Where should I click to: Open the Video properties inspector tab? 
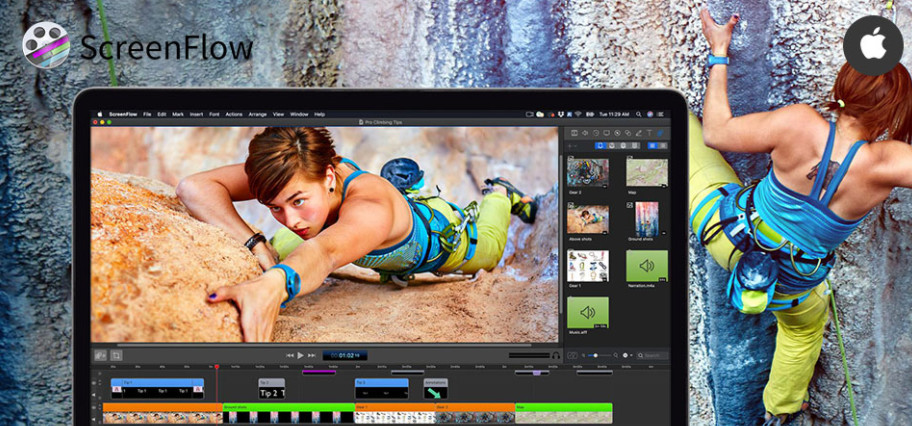(573, 133)
